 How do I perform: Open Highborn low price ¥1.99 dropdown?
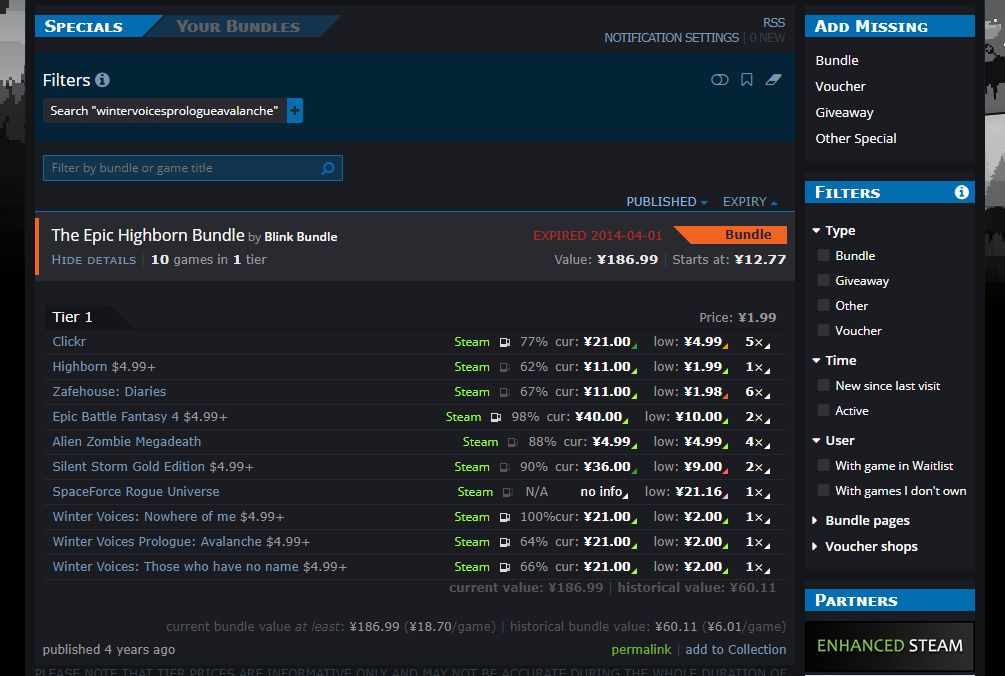(x=706, y=367)
